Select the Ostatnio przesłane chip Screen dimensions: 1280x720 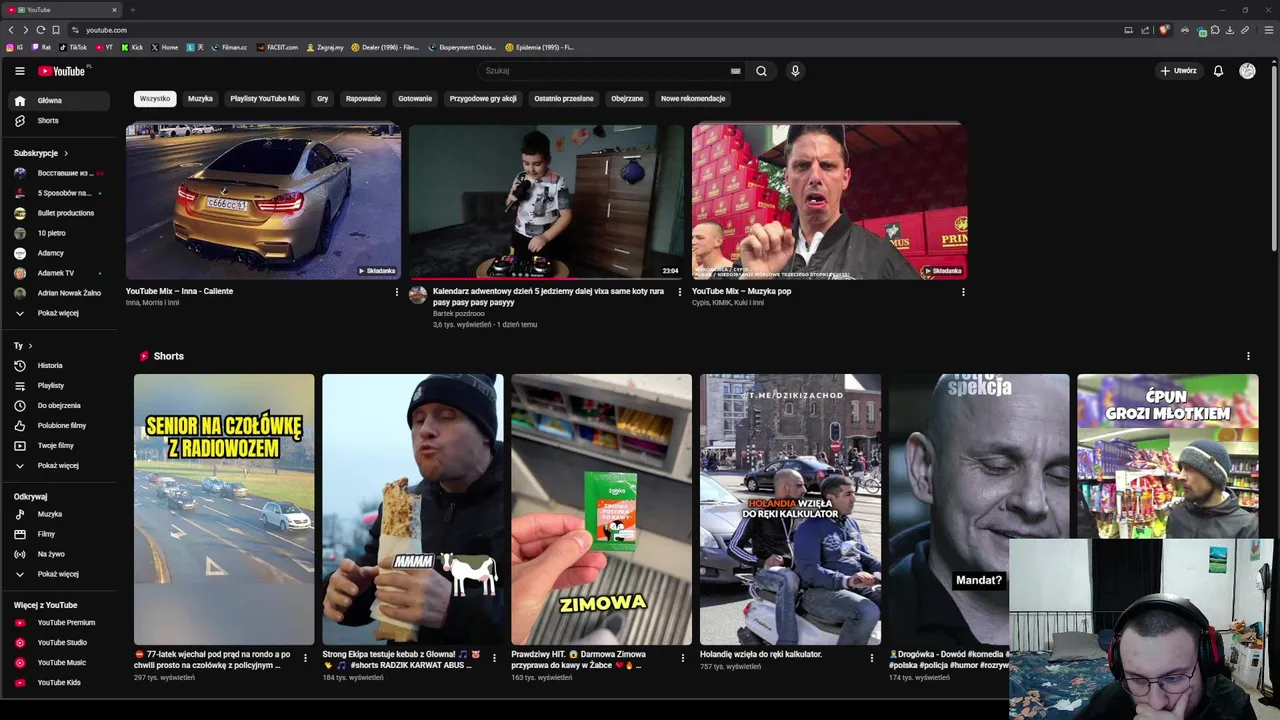coord(564,98)
